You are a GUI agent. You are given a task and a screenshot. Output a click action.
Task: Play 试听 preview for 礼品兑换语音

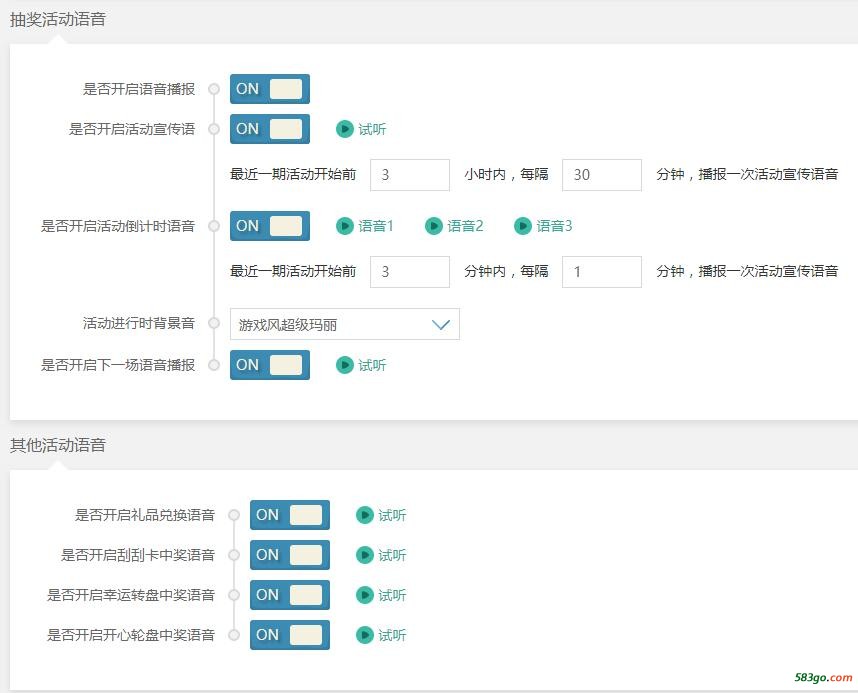tap(381, 515)
